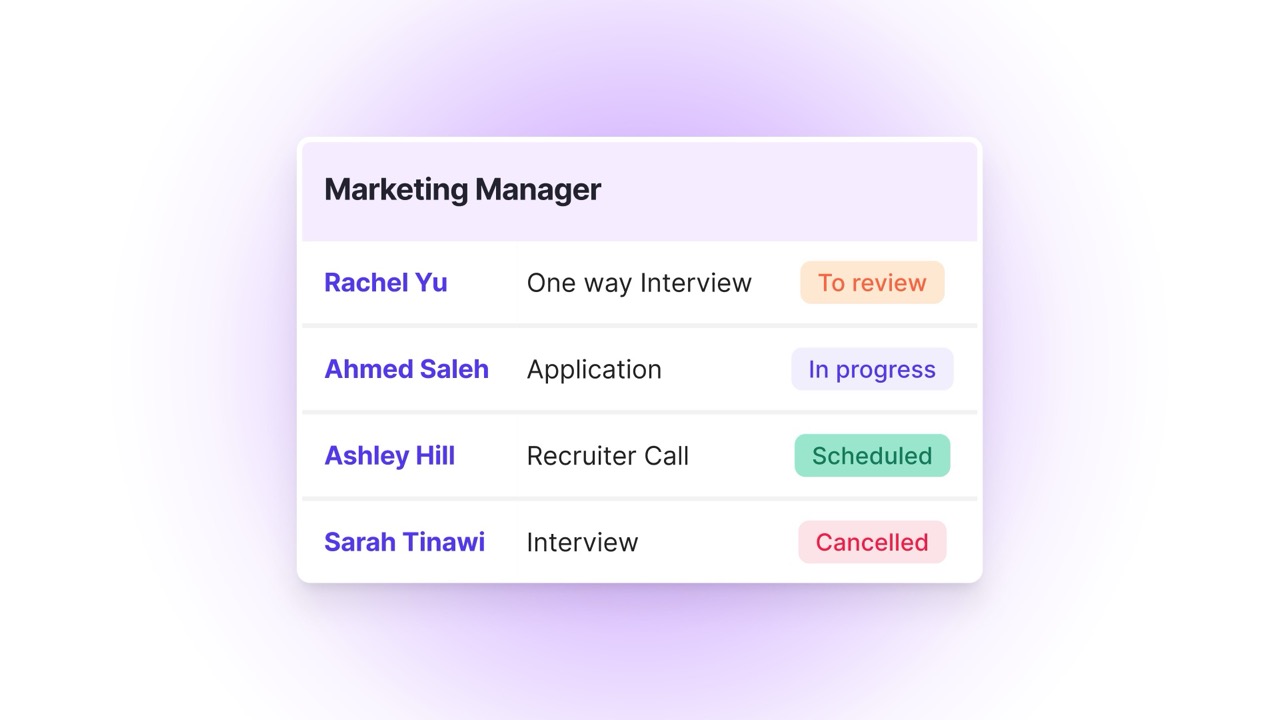This screenshot has height=720, width=1280.
Task: Click the 'Scheduled' status badge
Action: click(x=871, y=455)
